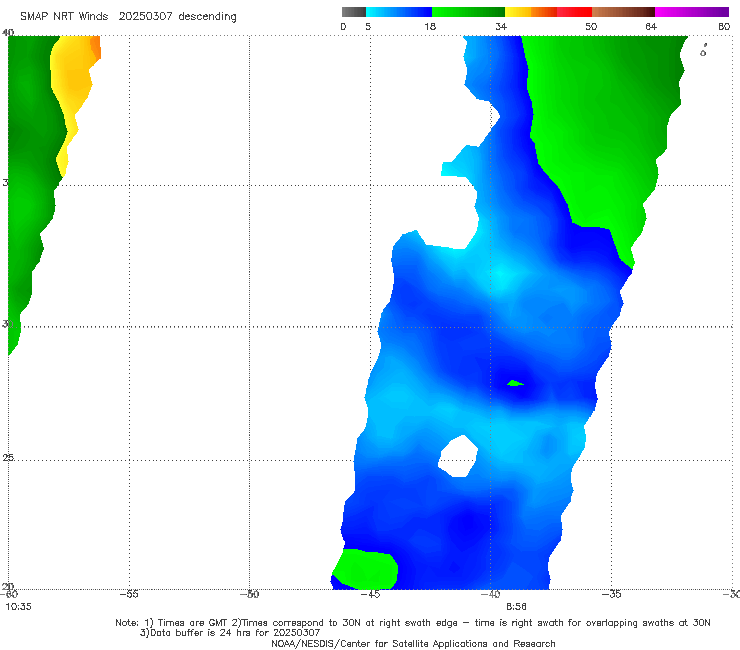Click the swath time under longitude -40

click(516, 607)
